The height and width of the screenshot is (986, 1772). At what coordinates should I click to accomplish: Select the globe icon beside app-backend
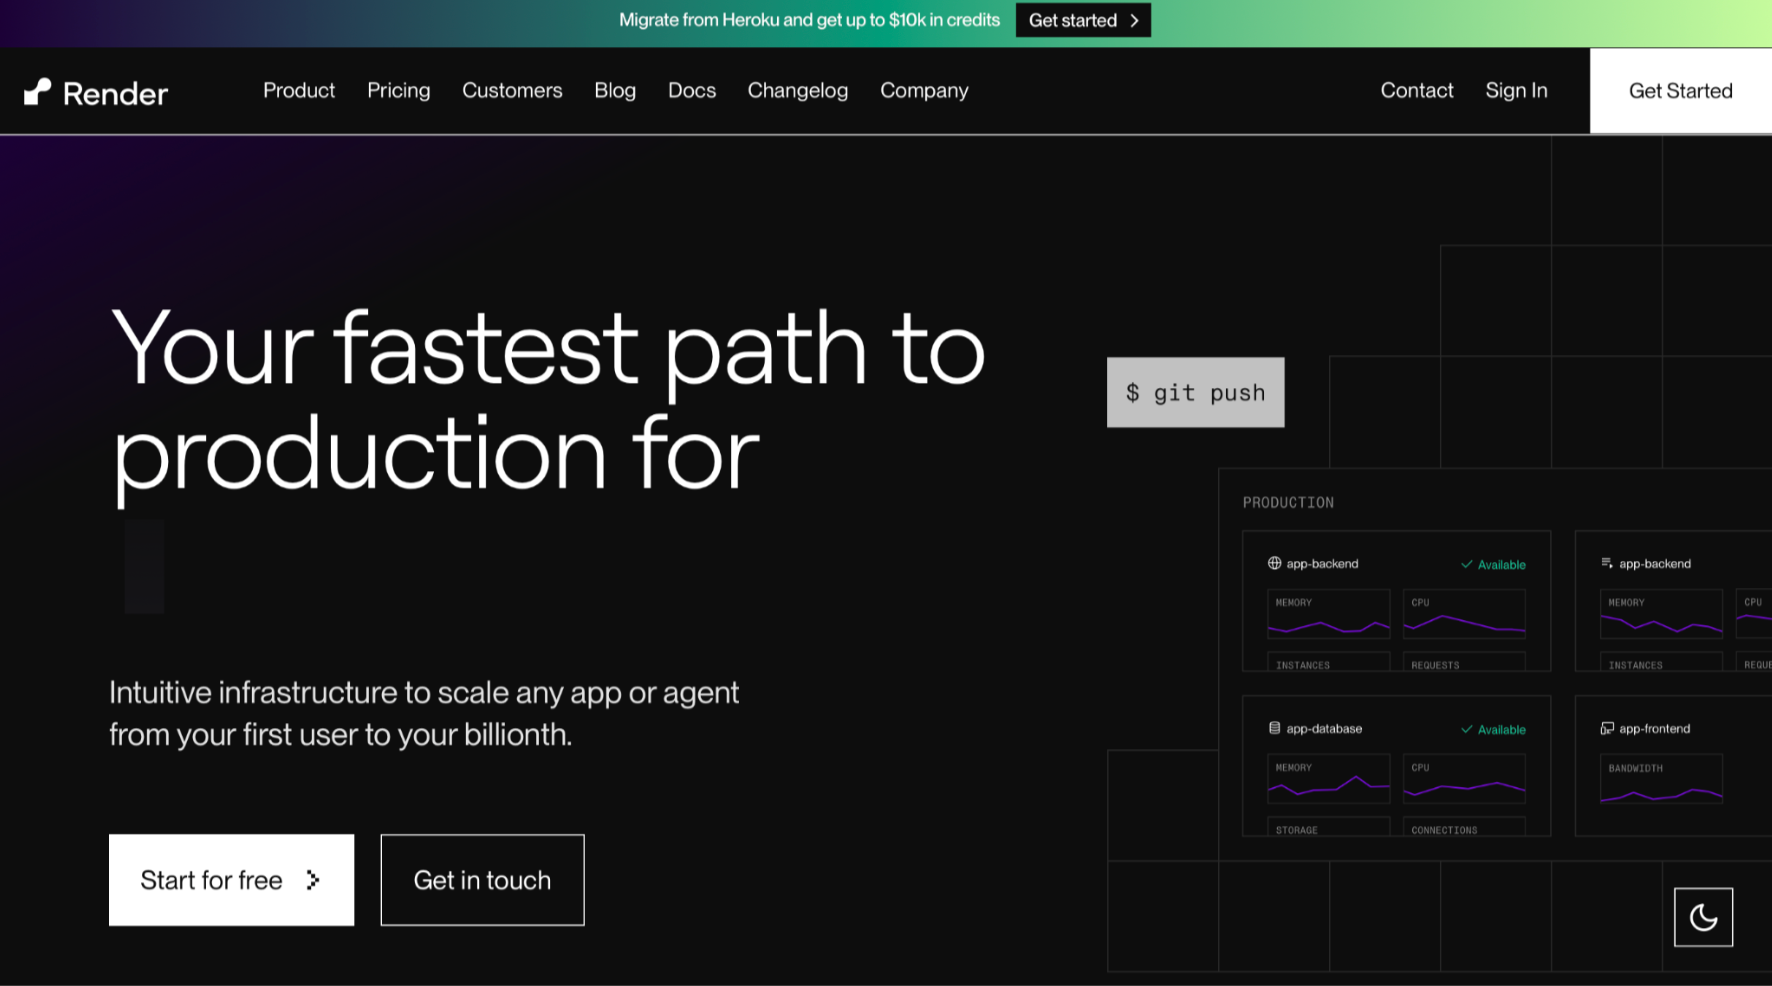point(1274,563)
